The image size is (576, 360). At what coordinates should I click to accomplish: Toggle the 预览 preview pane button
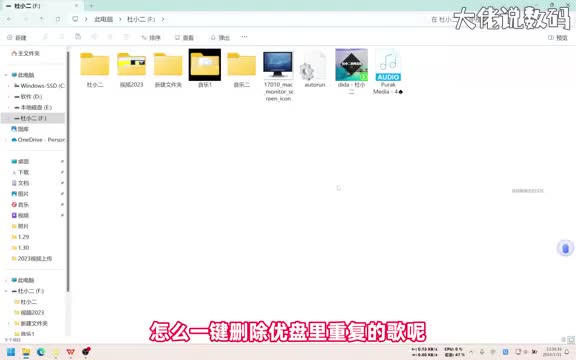[x=558, y=37]
